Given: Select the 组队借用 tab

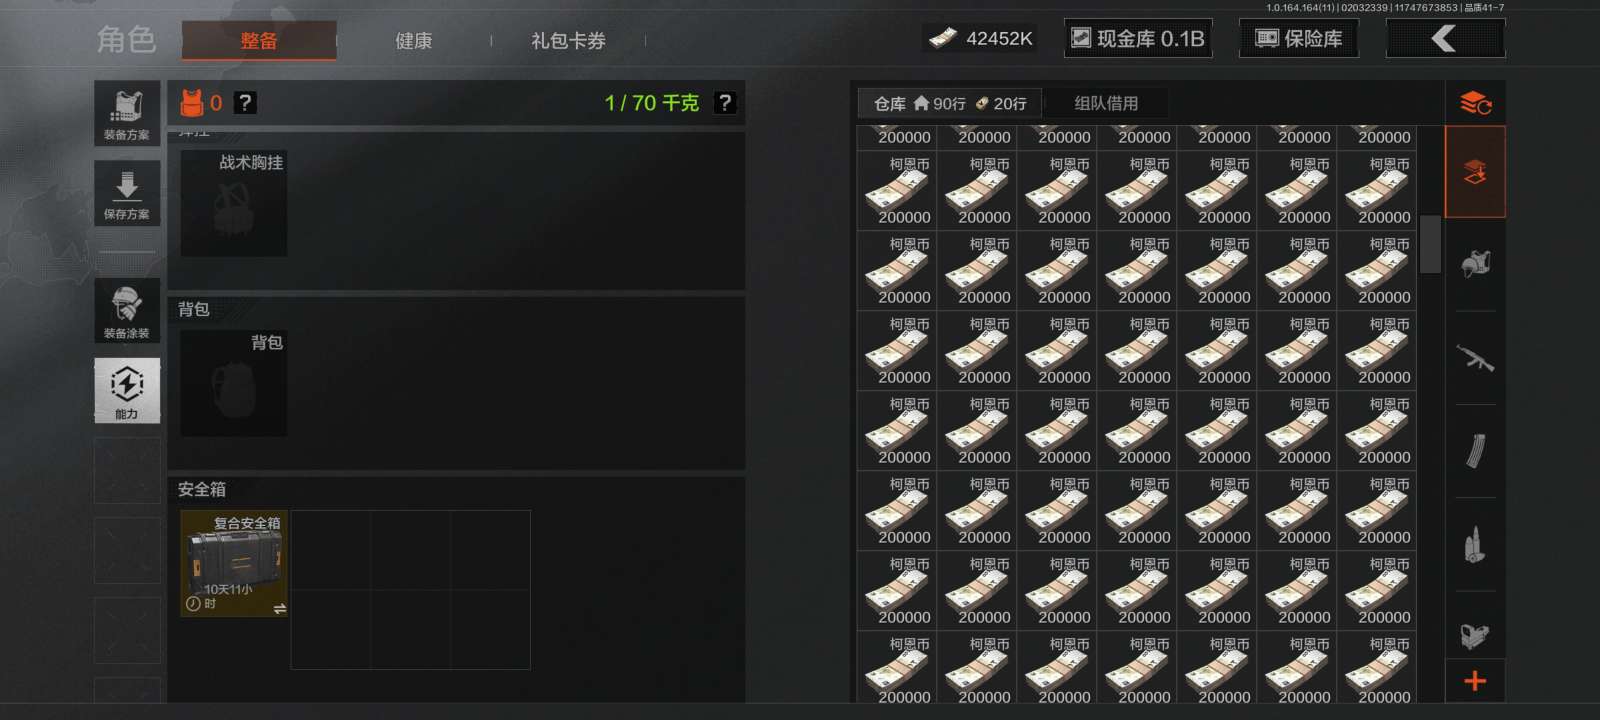Looking at the screenshot, I should click(x=1105, y=103).
